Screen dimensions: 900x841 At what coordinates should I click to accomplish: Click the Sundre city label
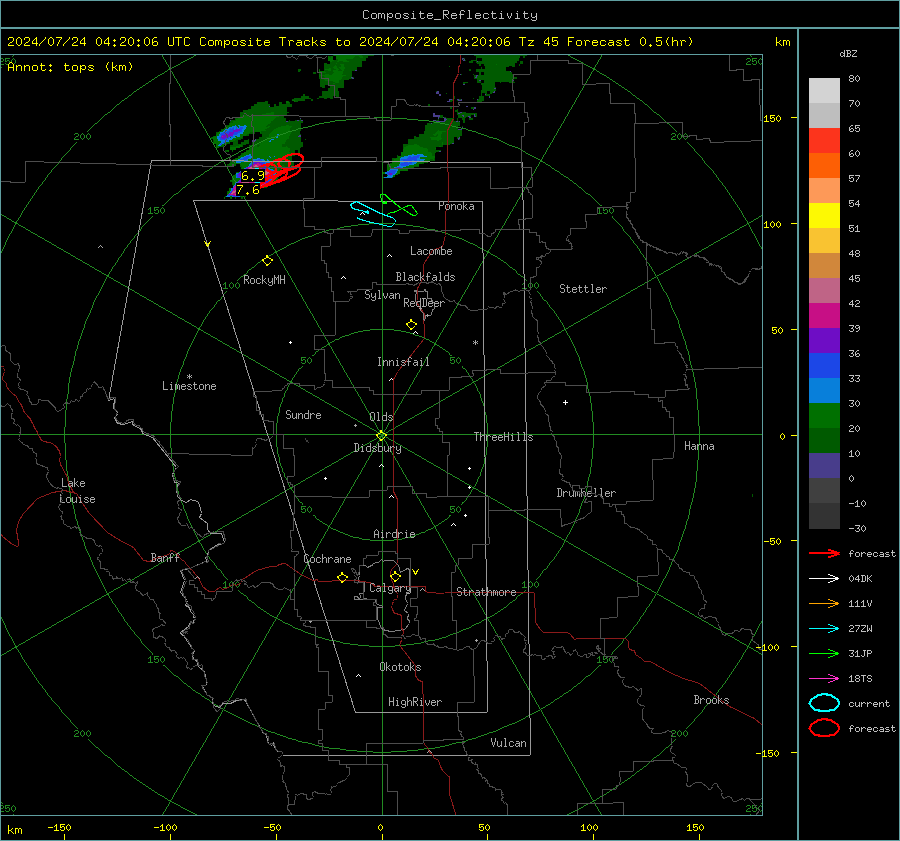pyautogui.click(x=303, y=414)
